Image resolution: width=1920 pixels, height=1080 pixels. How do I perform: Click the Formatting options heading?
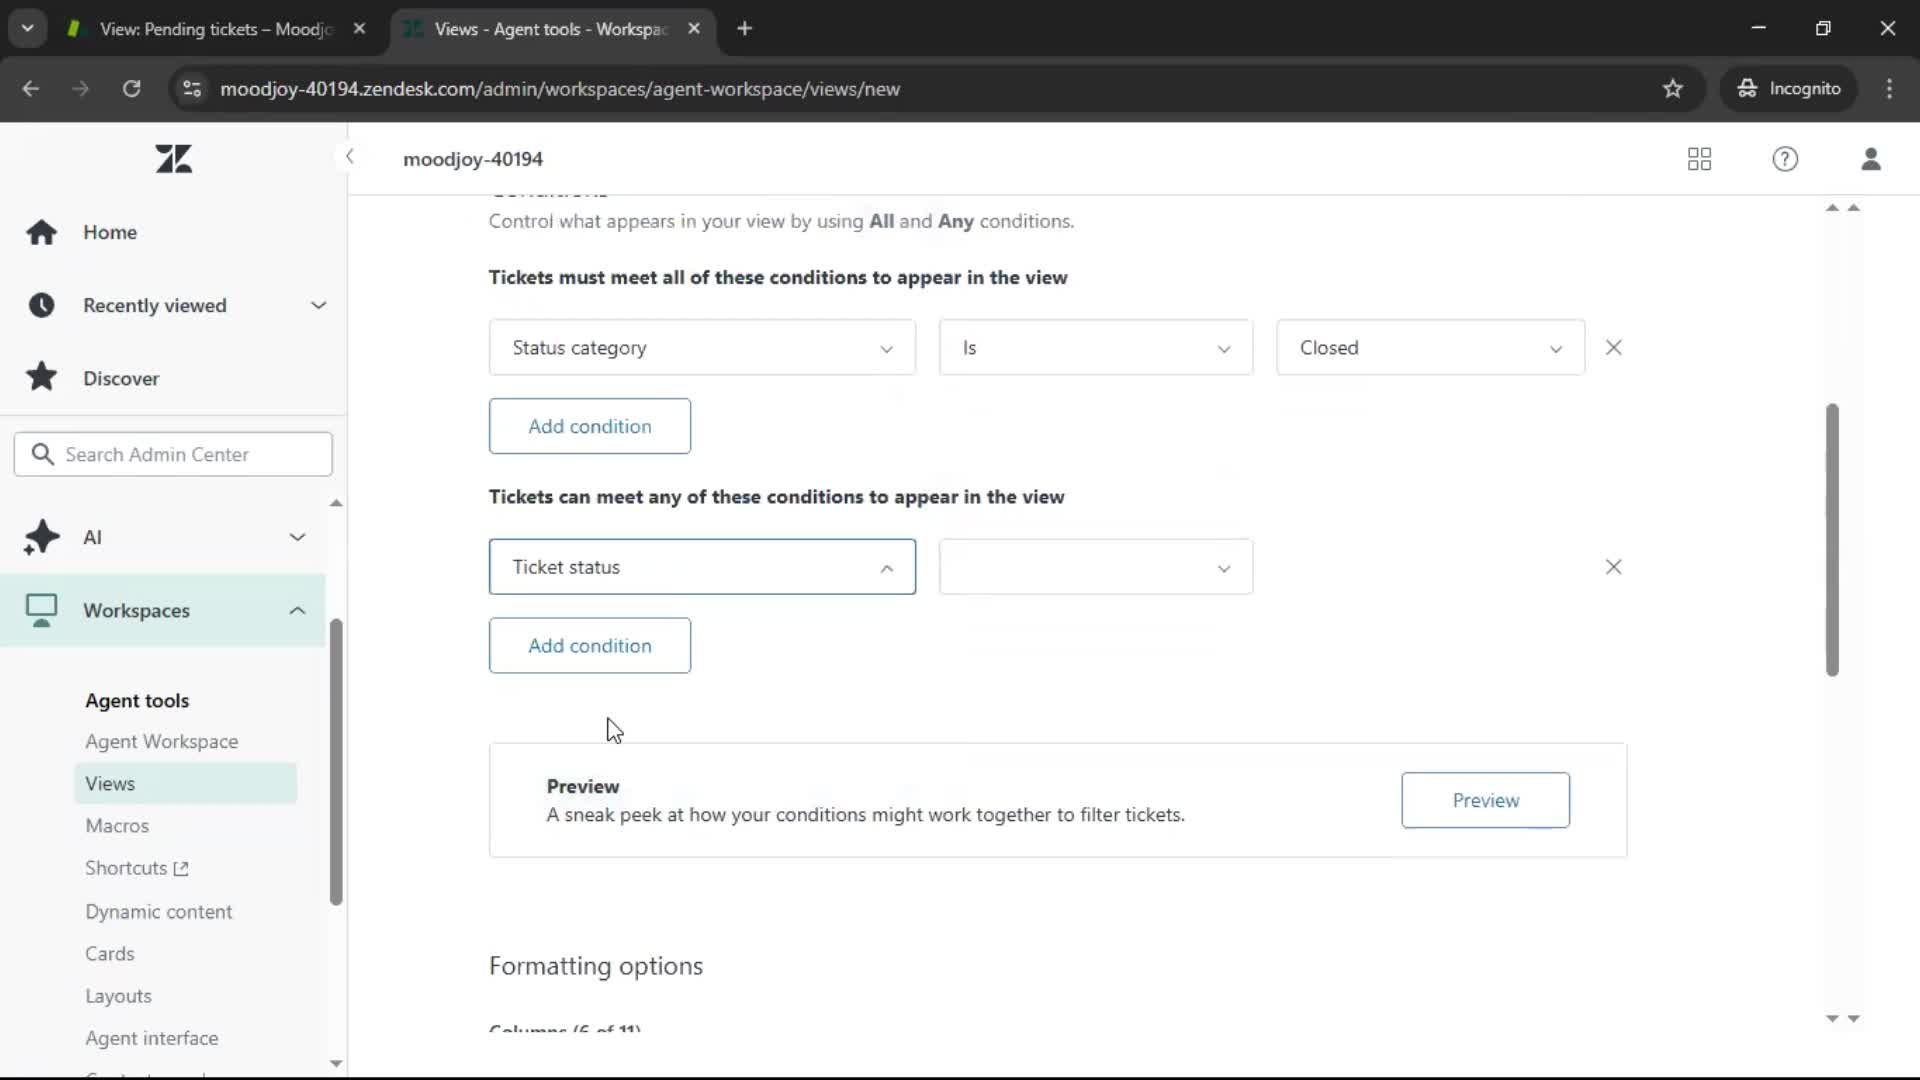point(596,966)
